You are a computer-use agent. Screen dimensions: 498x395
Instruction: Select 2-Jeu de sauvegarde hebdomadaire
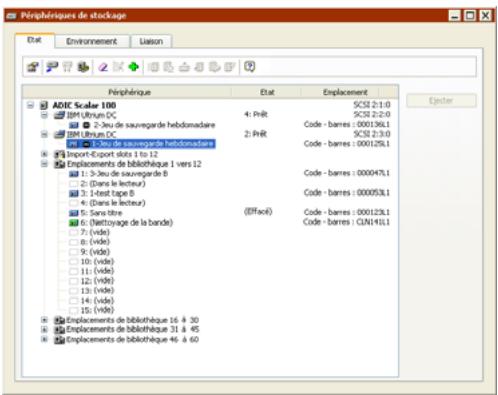(154, 125)
